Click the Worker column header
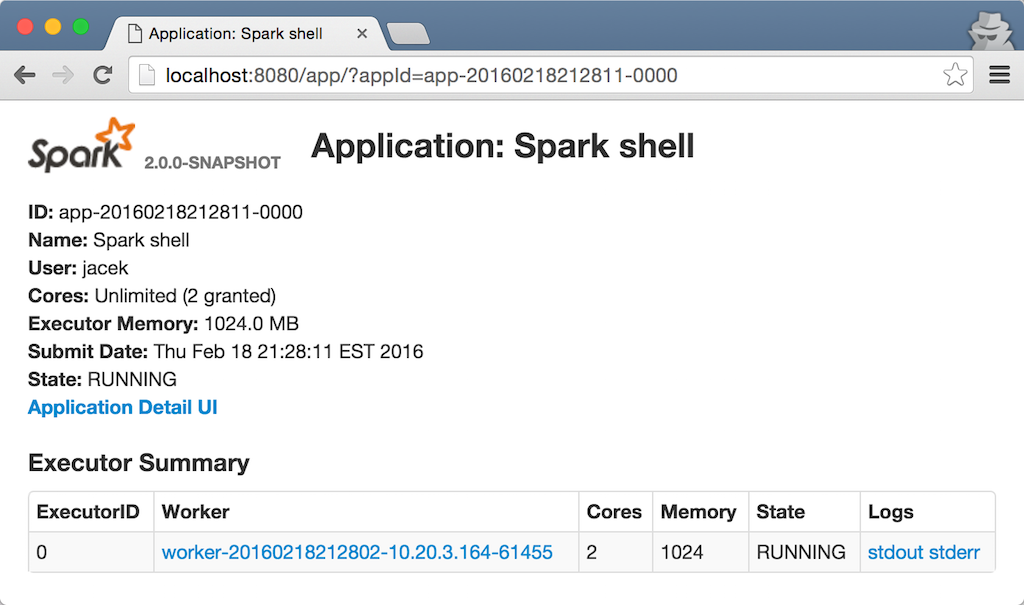 click(195, 511)
